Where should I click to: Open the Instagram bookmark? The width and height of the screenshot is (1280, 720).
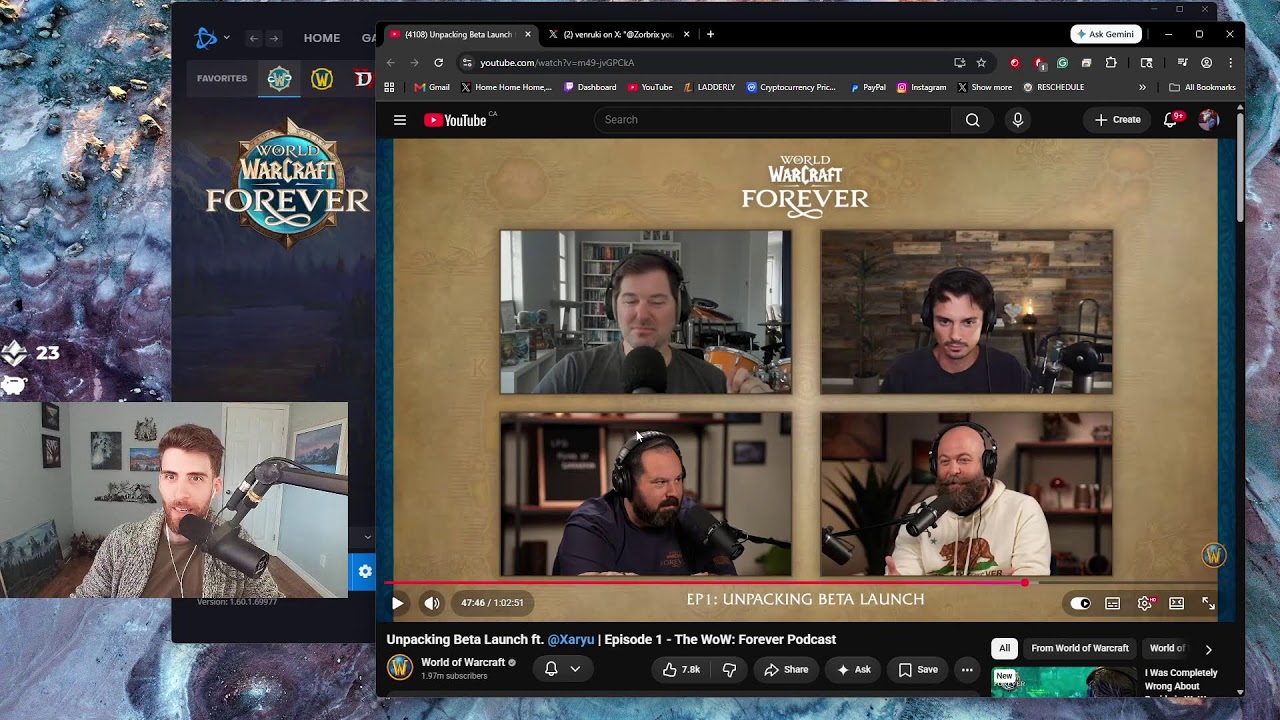[x=921, y=87]
